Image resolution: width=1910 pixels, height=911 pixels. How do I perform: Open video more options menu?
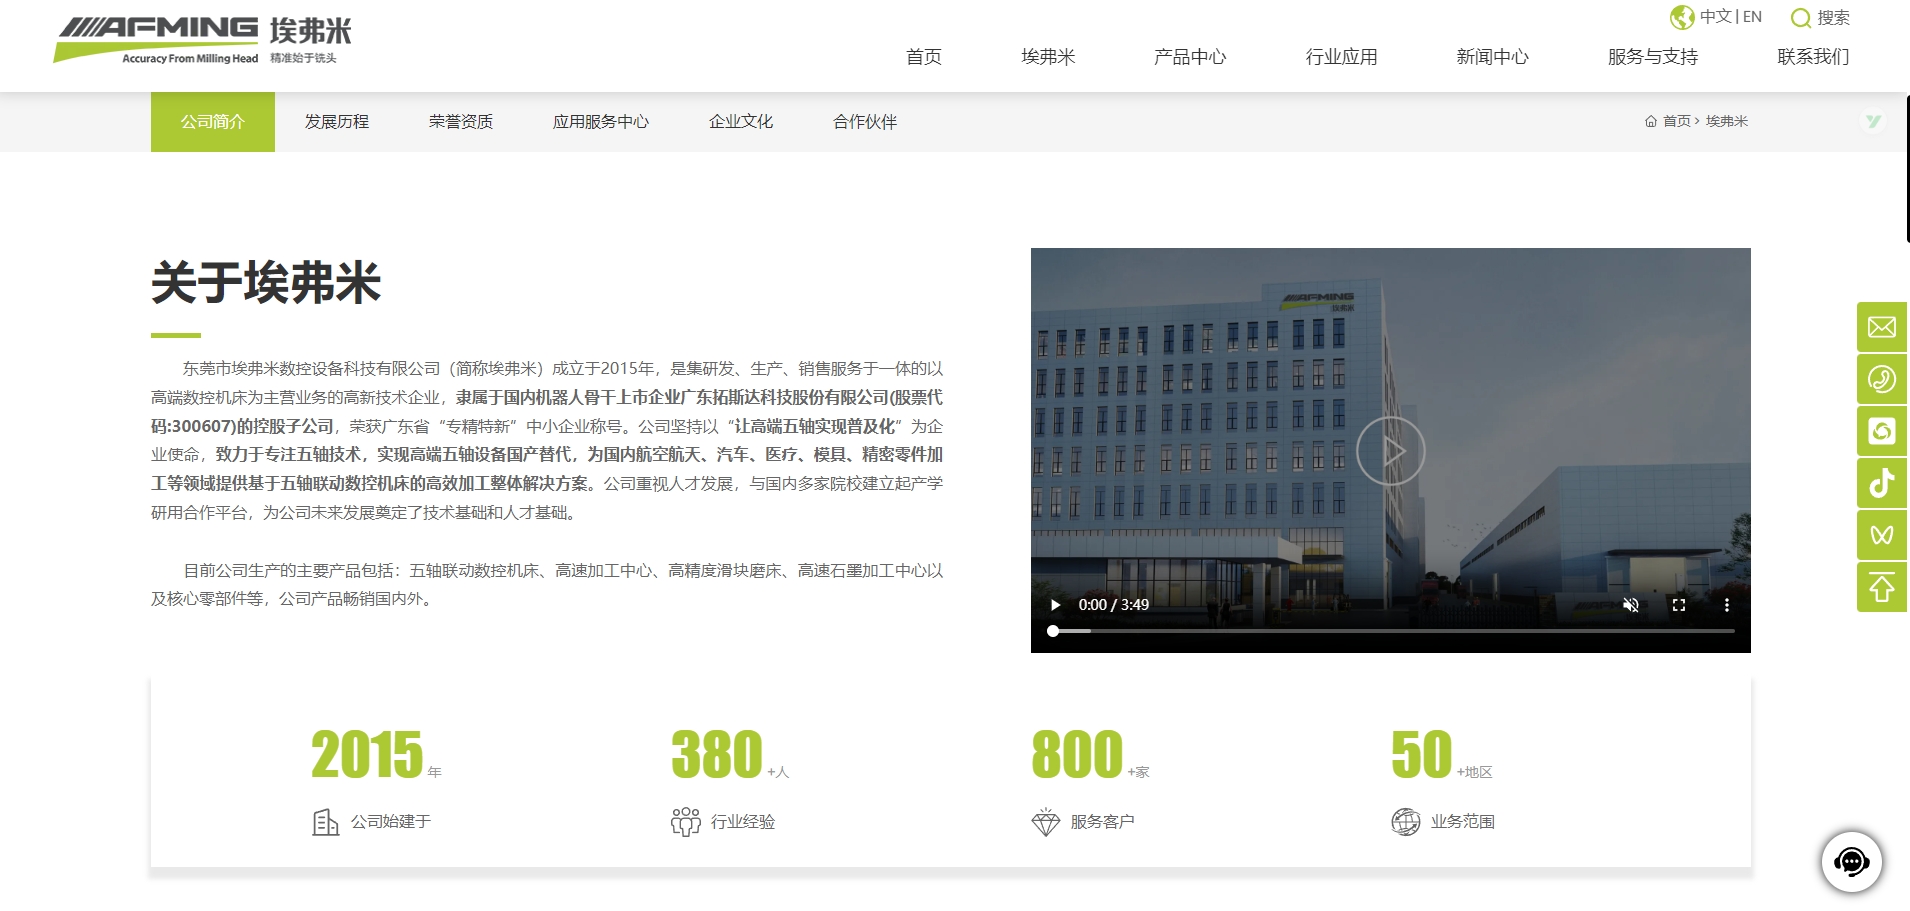click(x=1726, y=605)
